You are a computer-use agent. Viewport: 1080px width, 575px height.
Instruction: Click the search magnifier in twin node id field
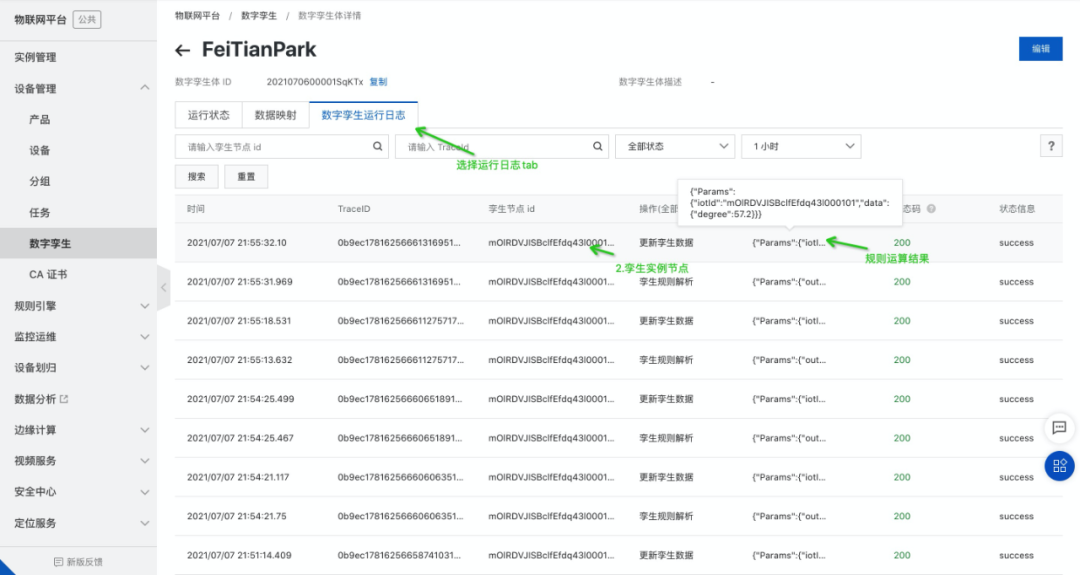click(x=377, y=146)
